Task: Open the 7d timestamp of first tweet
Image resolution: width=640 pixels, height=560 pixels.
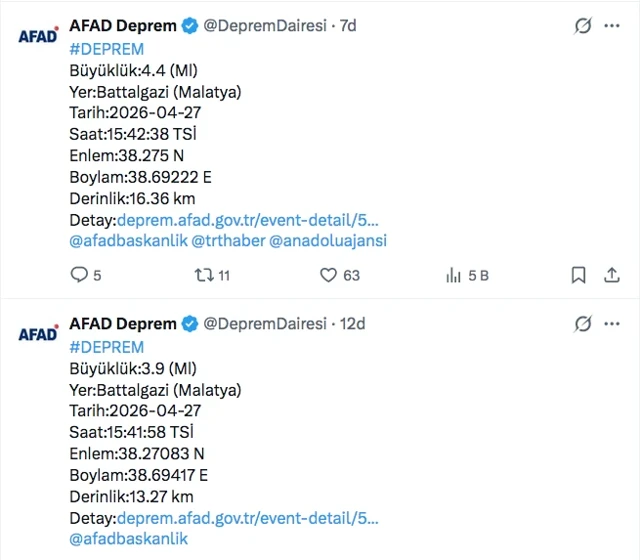Action: [348, 26]
